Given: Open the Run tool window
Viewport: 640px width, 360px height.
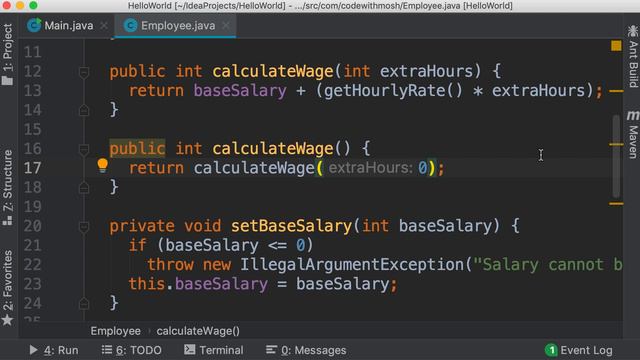Looking at the screenshot, I should tap(53, 350).
